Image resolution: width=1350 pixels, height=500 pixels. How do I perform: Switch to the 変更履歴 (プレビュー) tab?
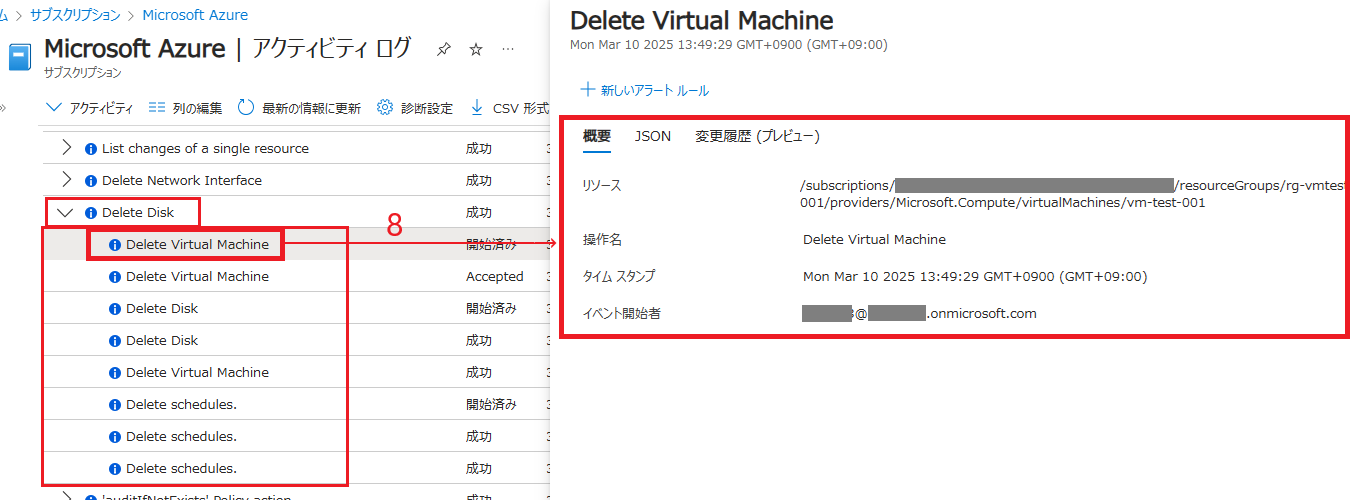click(x=758, y=136)
